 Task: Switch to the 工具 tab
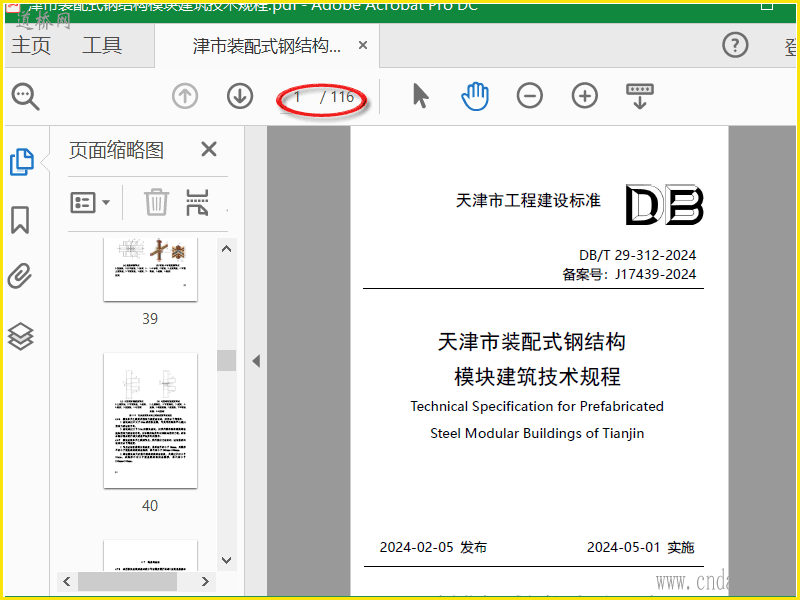tap(102, 45)
